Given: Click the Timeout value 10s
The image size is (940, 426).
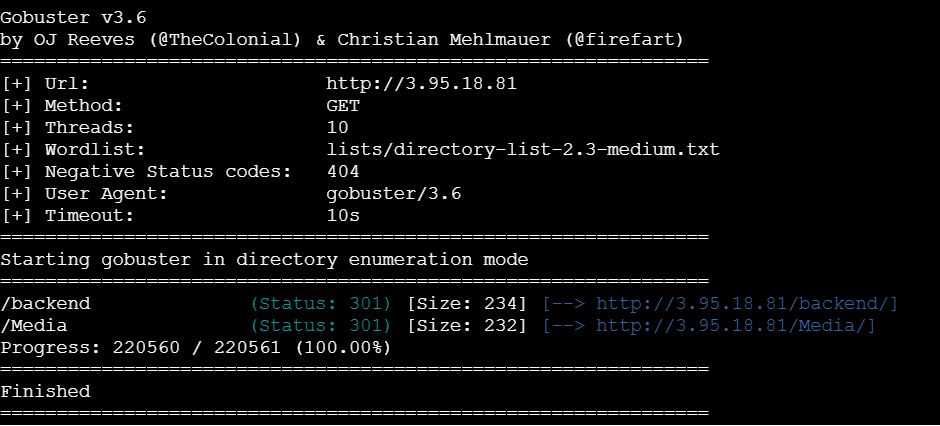Looking at the screenshot, I should point(343,216).
